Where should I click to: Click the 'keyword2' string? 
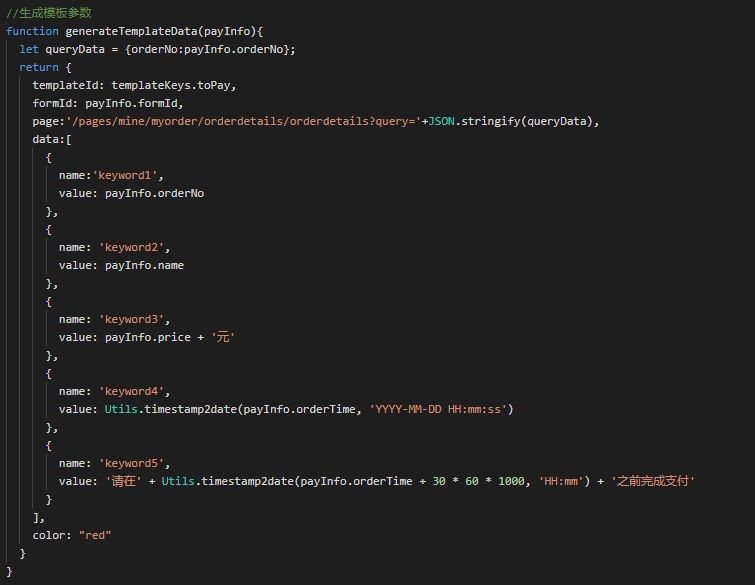point(131,247)
